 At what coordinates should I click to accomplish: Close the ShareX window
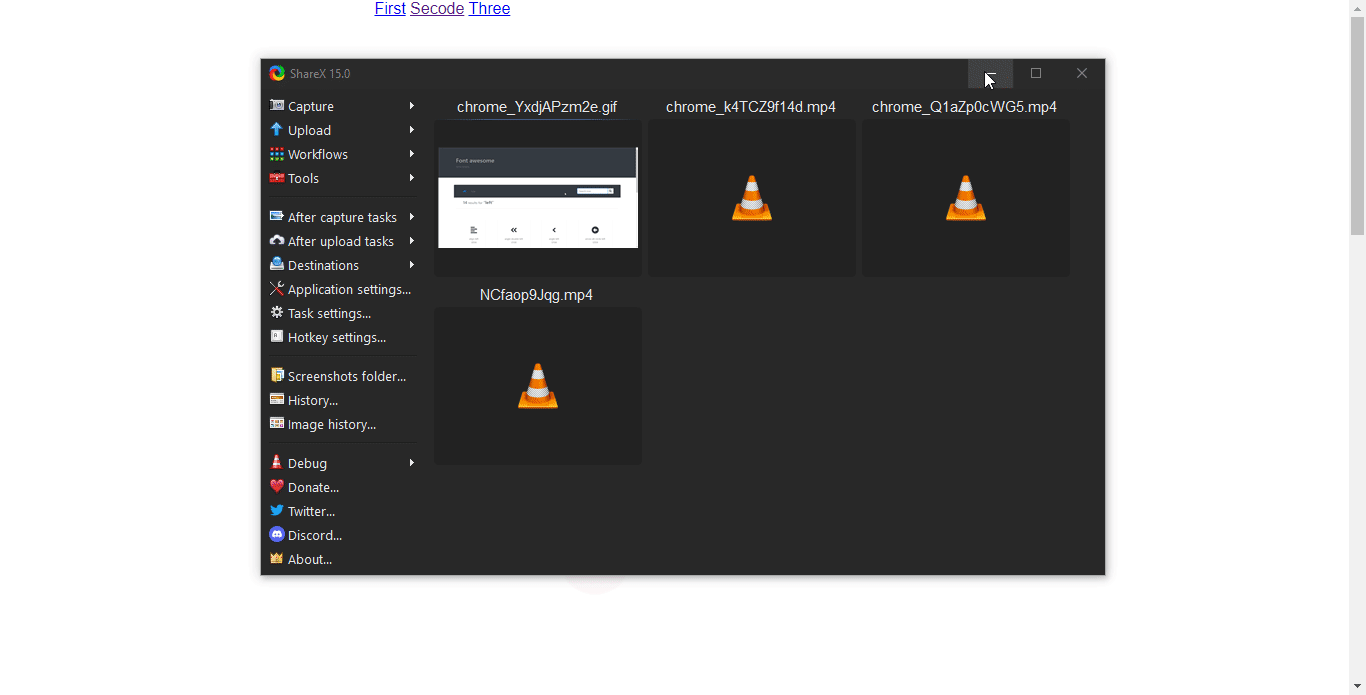tap(1082, 73)
